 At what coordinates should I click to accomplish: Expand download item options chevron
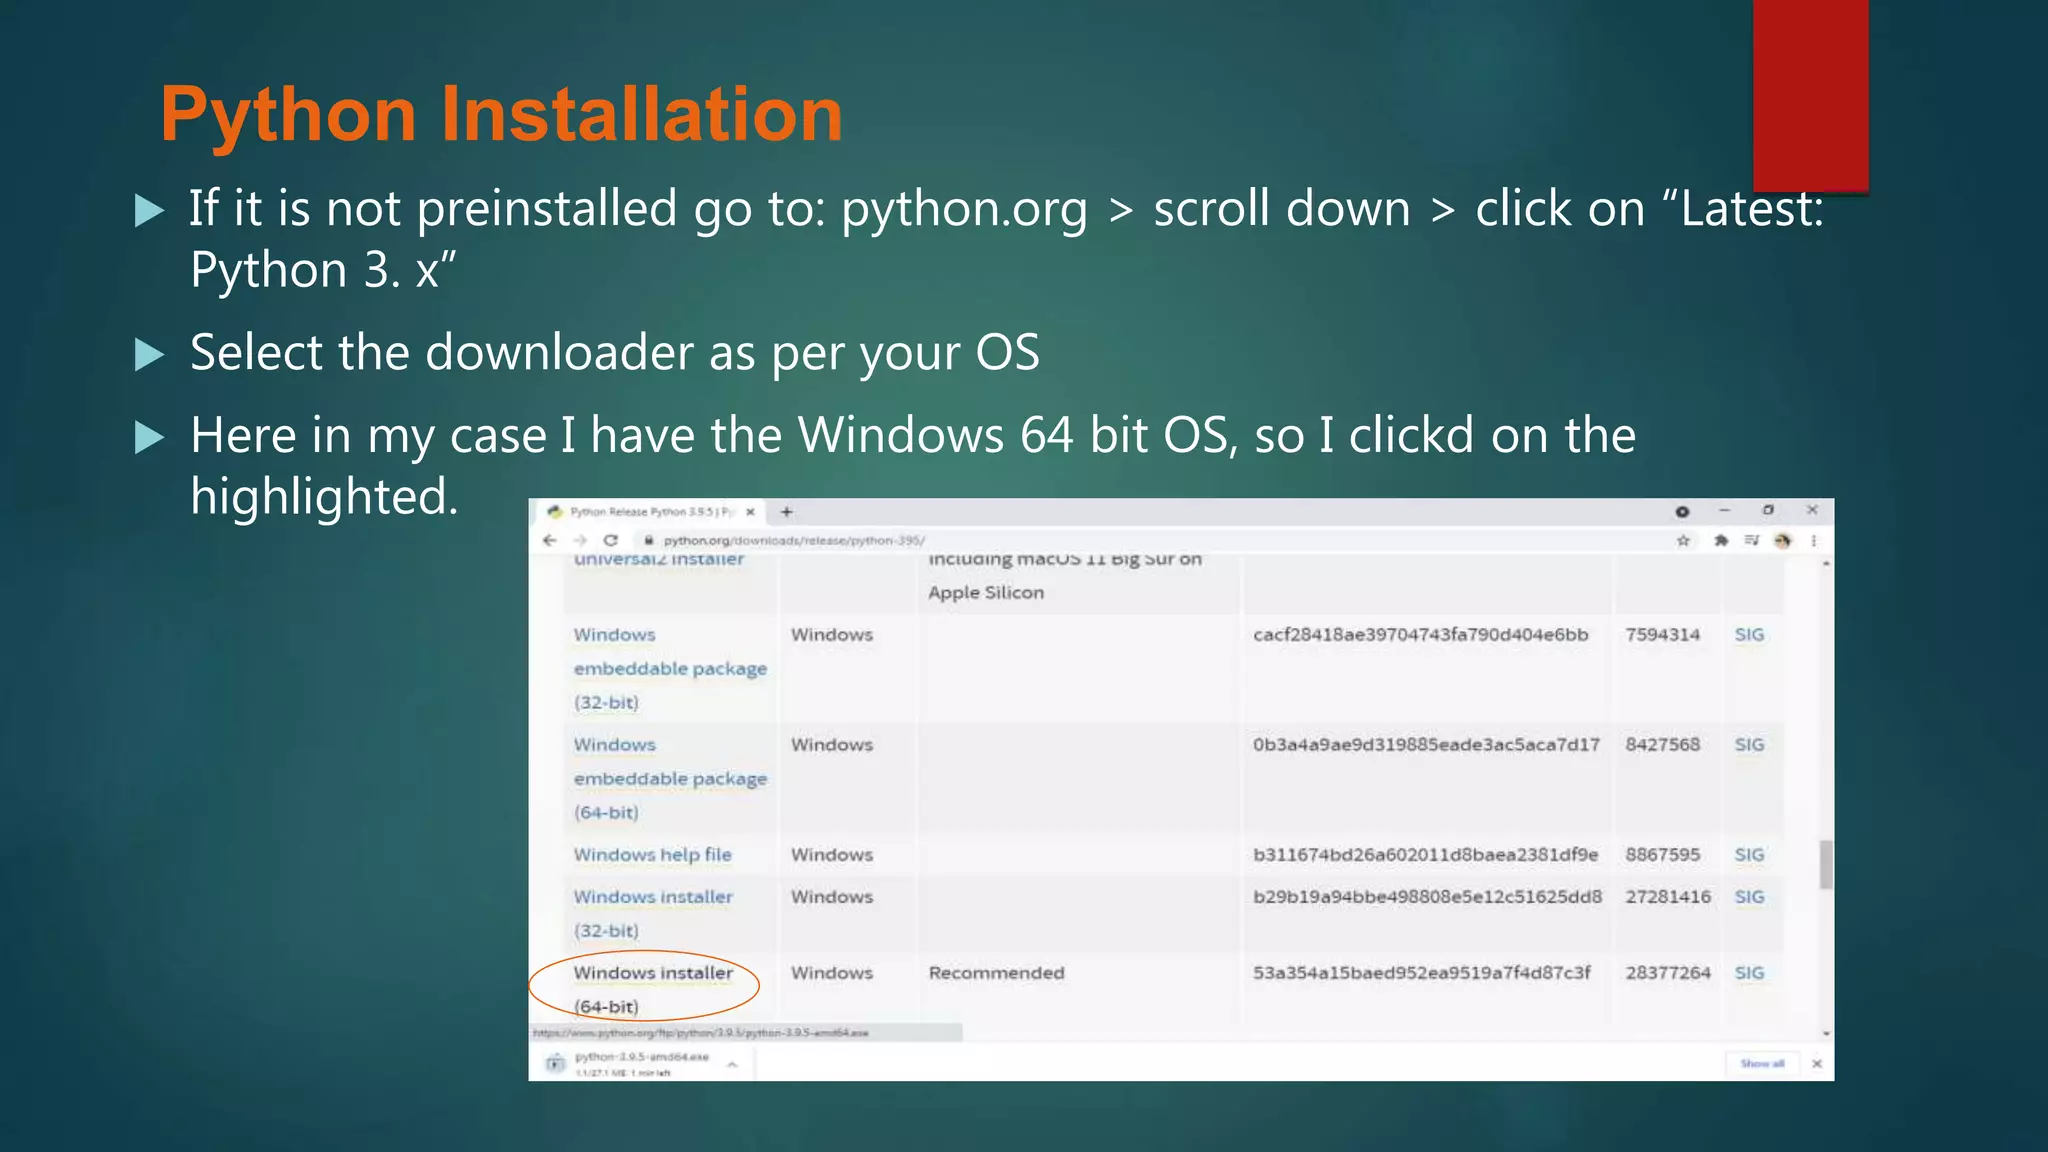pyautogui.click(x=732, y=1065)
